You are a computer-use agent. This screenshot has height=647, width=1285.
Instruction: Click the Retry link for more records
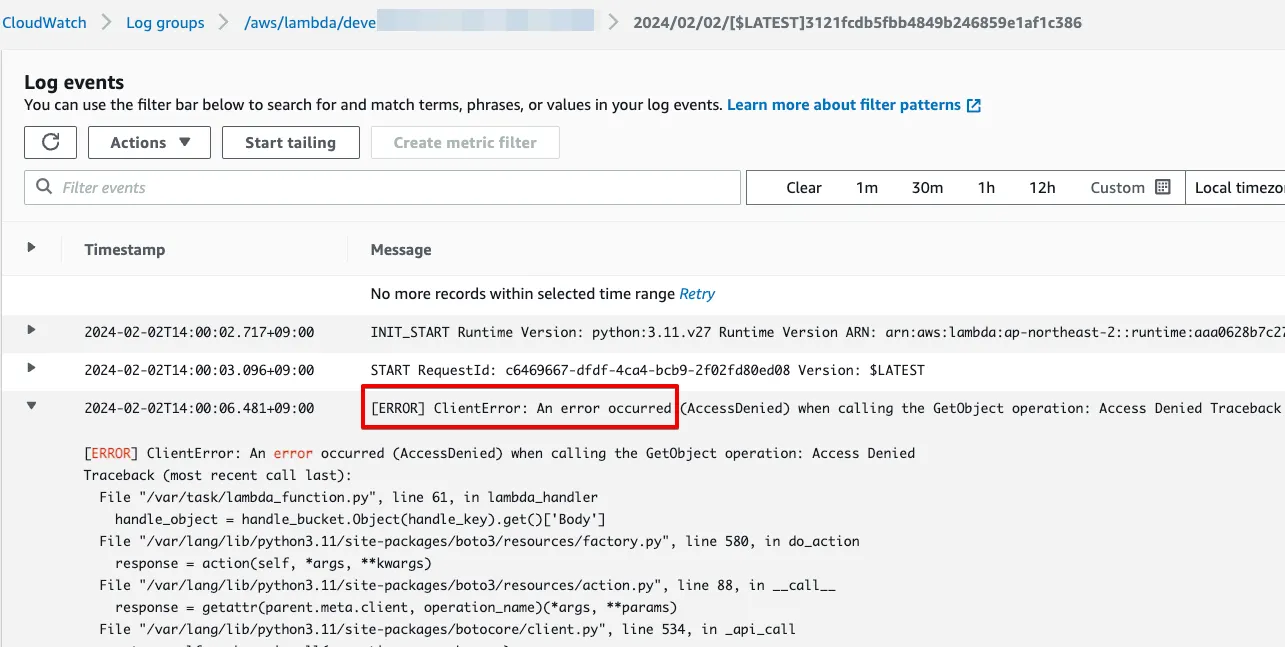[x=697, y=294]
